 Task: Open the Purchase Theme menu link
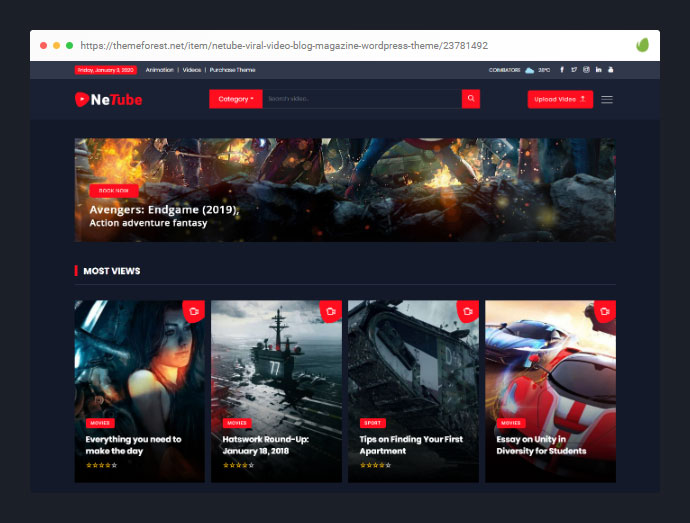pyautogui.click(x=232, y=70)
